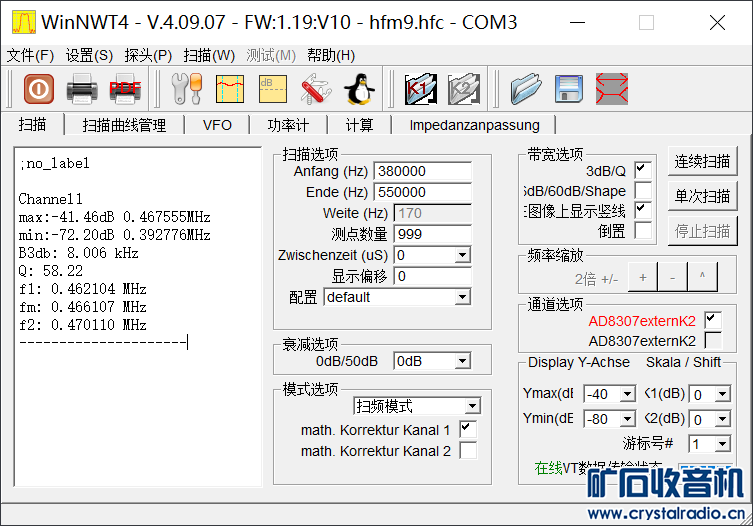The image size is (753, 526).
Task: Click the yellow dB display icon
Action: click(x=273, y=89)
